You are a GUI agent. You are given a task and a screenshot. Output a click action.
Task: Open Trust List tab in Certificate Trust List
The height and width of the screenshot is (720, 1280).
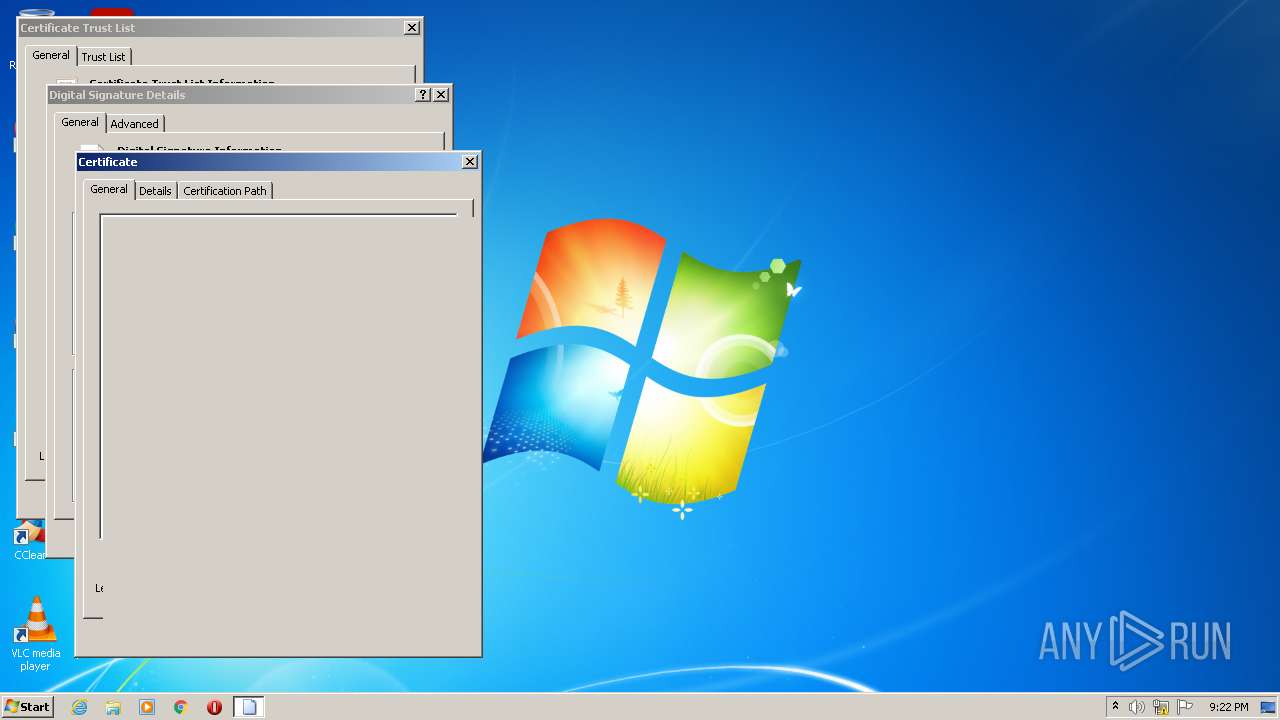coord(103,57)
